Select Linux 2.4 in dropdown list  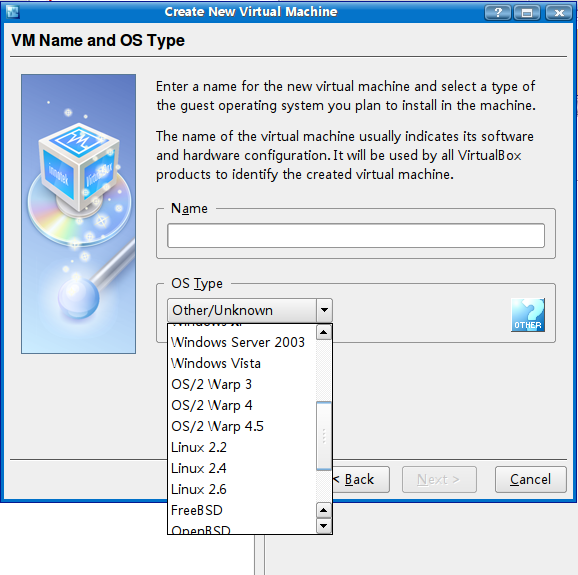(x=199, y=468)
